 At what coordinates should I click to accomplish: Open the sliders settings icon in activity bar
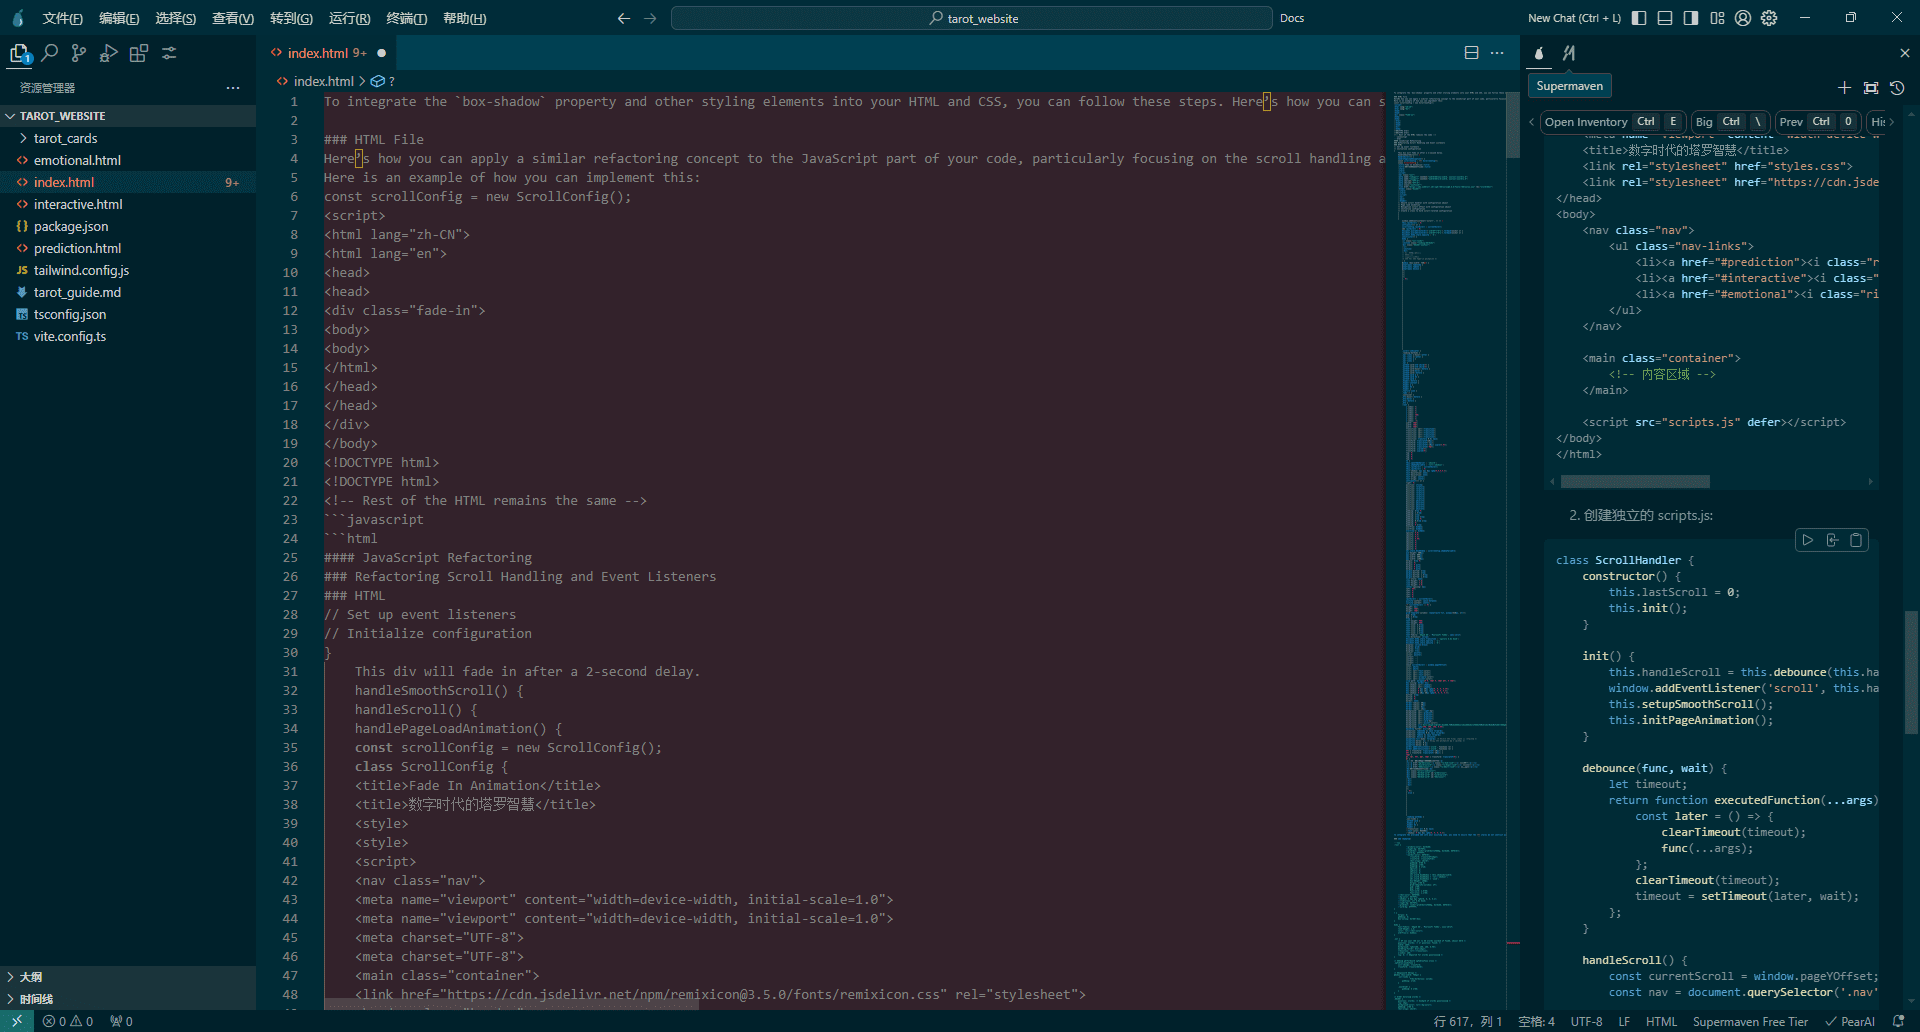click(x=169, y=53)
